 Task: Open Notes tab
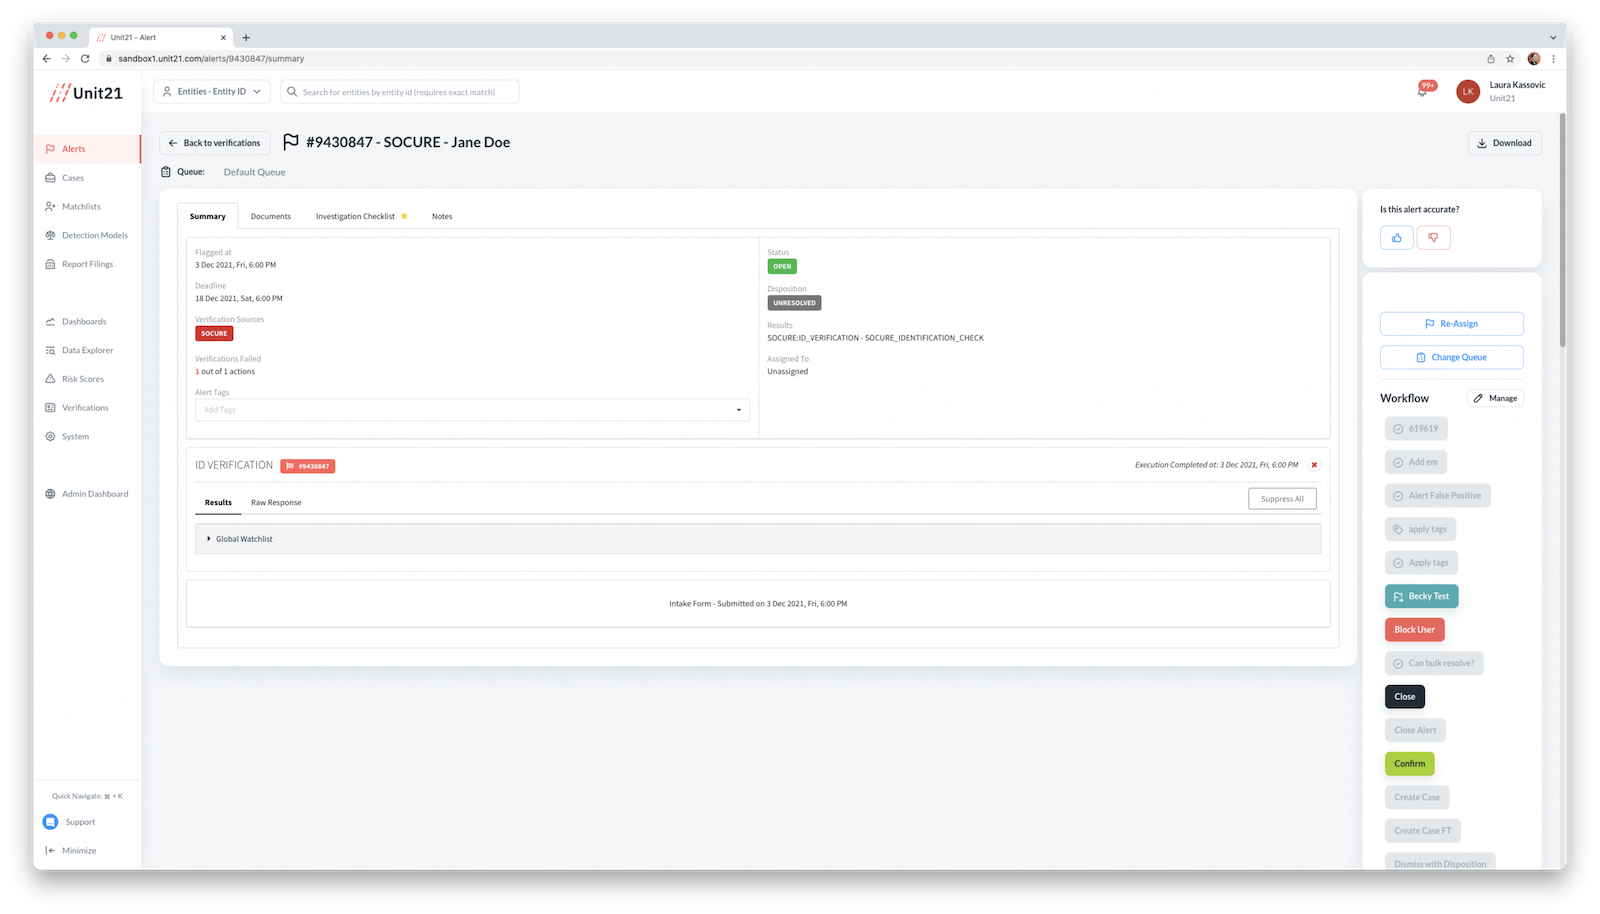coord(442,217)
